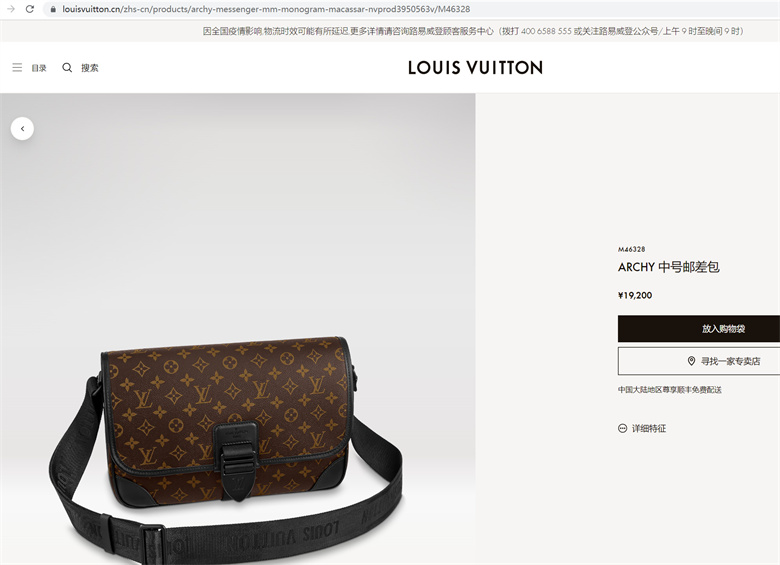Expand 详细特征 product details
Viewport: 780px width, 565px height.
click(649, 428)
